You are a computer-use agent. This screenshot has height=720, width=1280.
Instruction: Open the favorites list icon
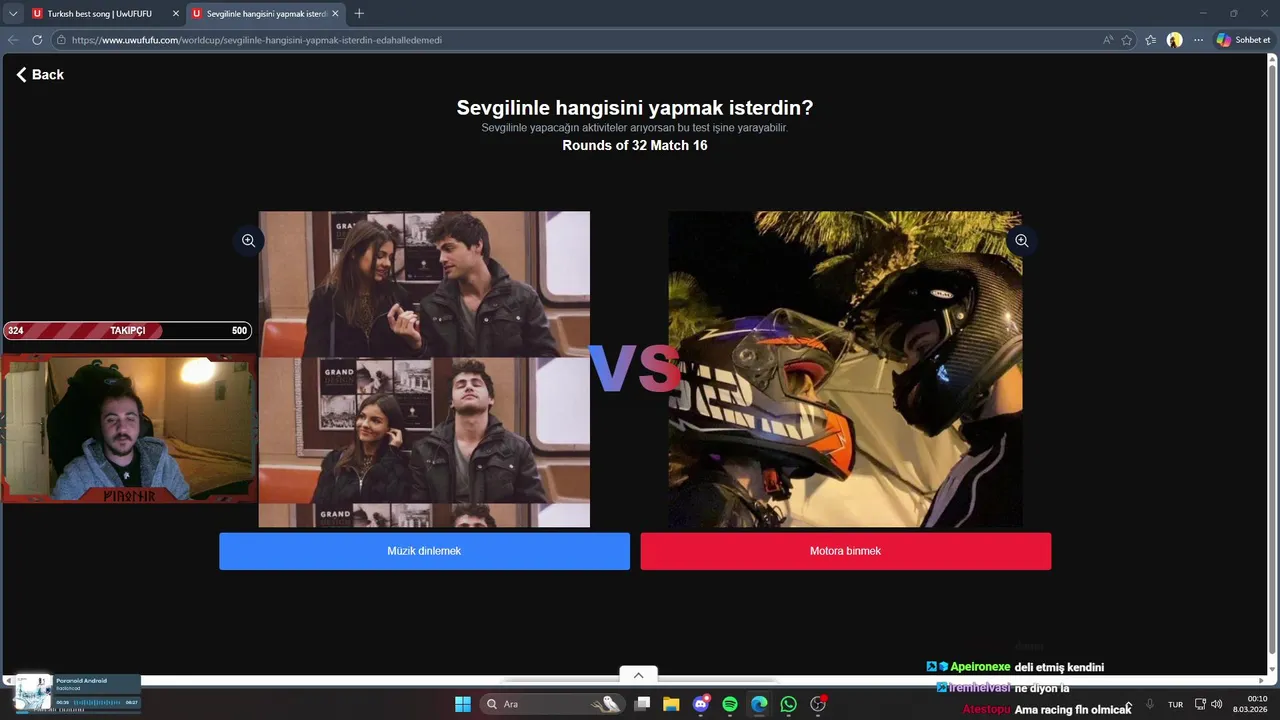[x=1151, y=40]
